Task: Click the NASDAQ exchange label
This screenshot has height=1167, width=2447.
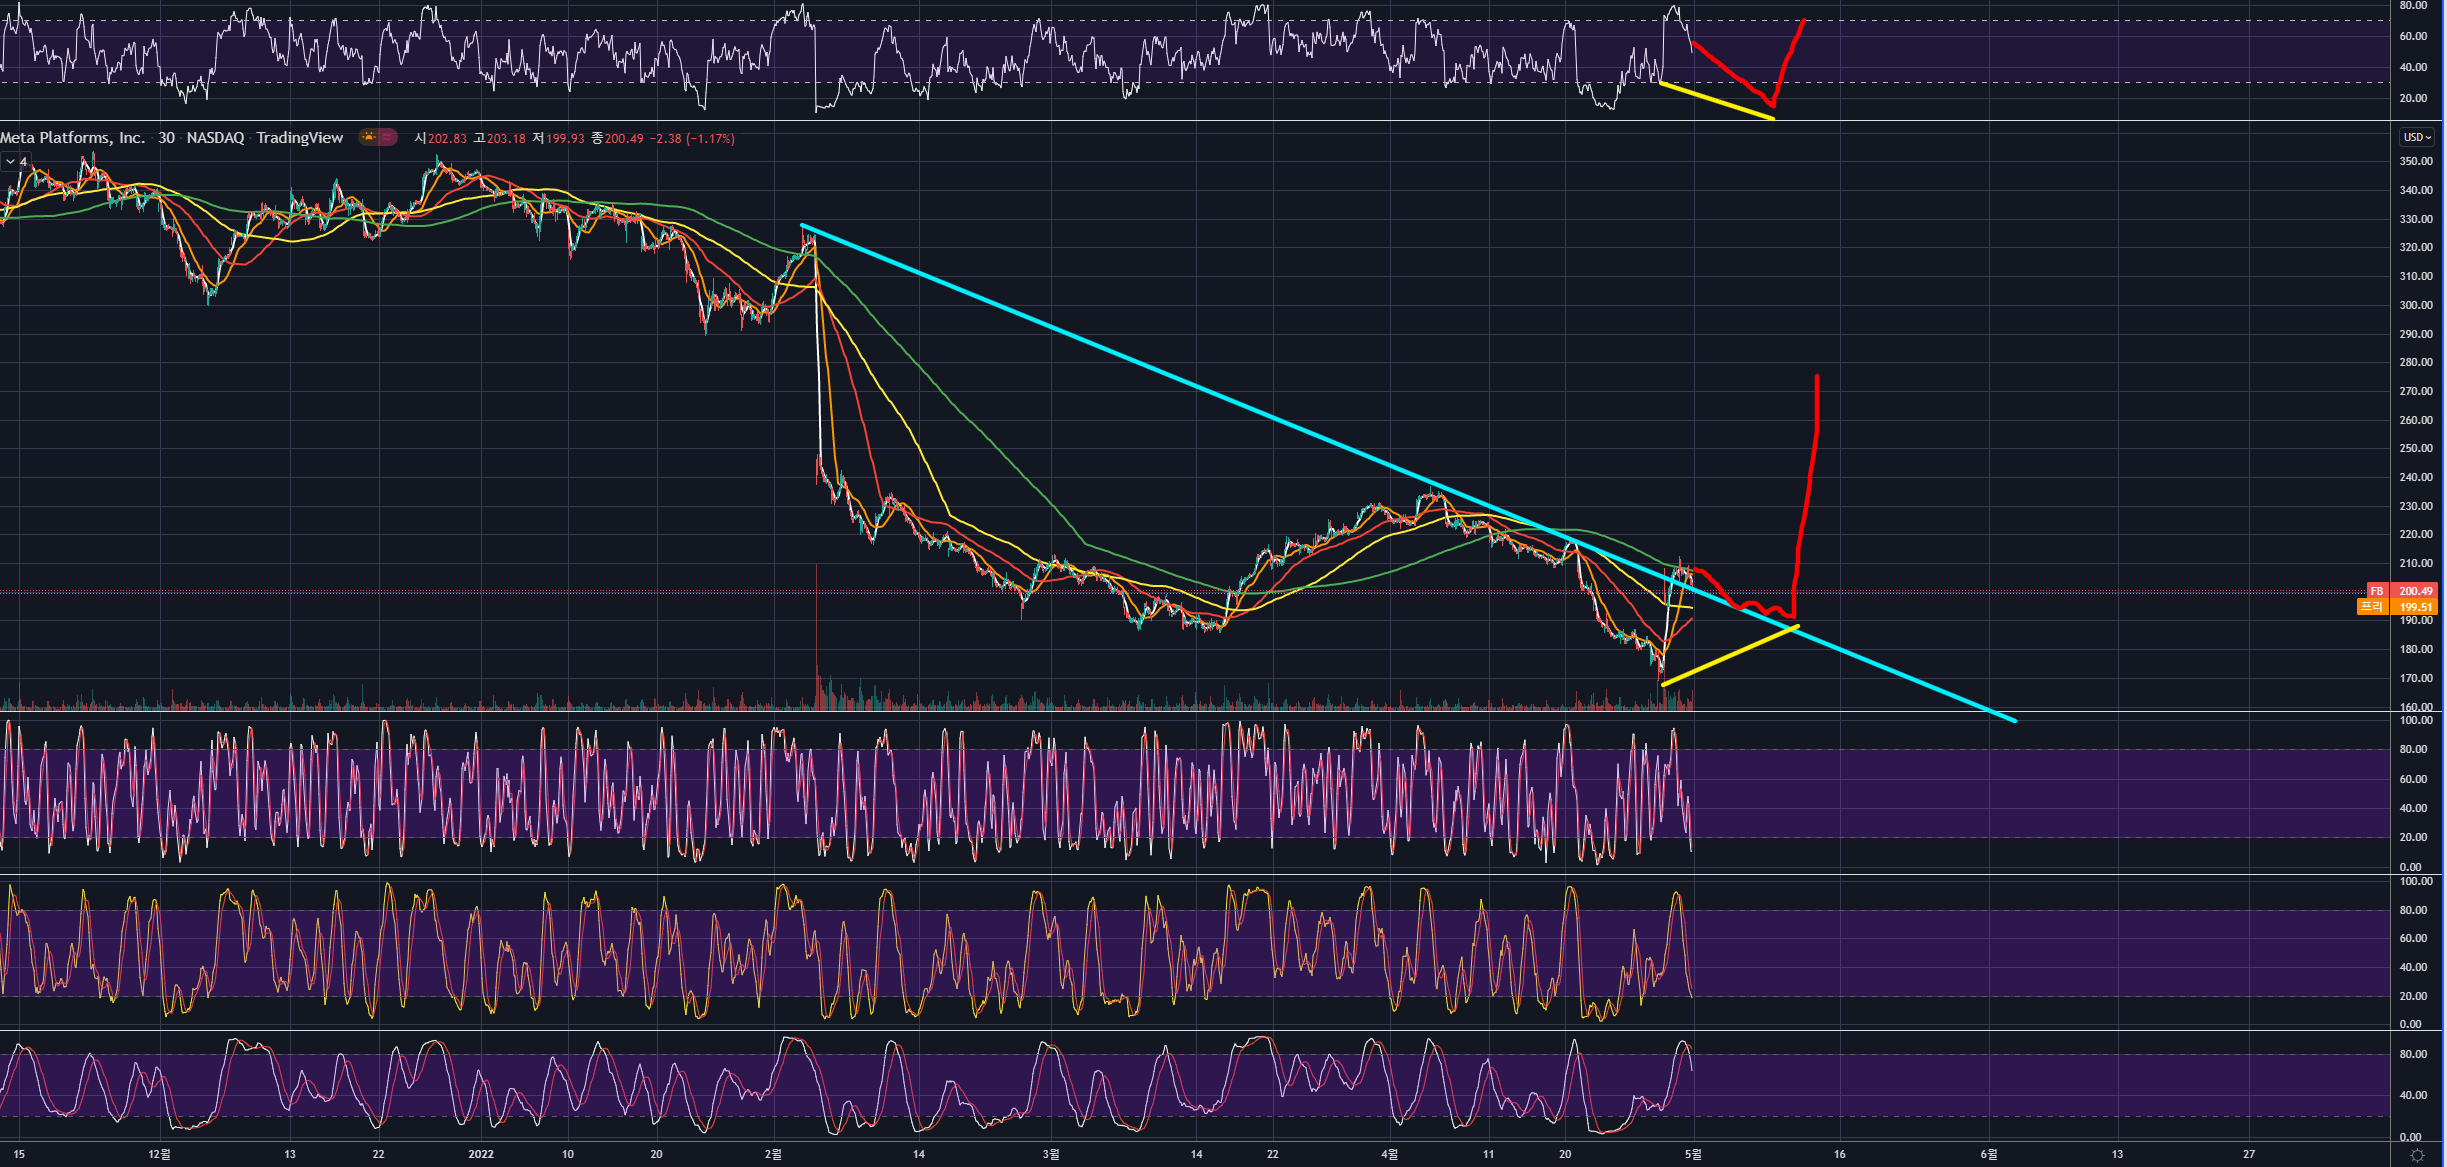Action: (x=215, y=138)
